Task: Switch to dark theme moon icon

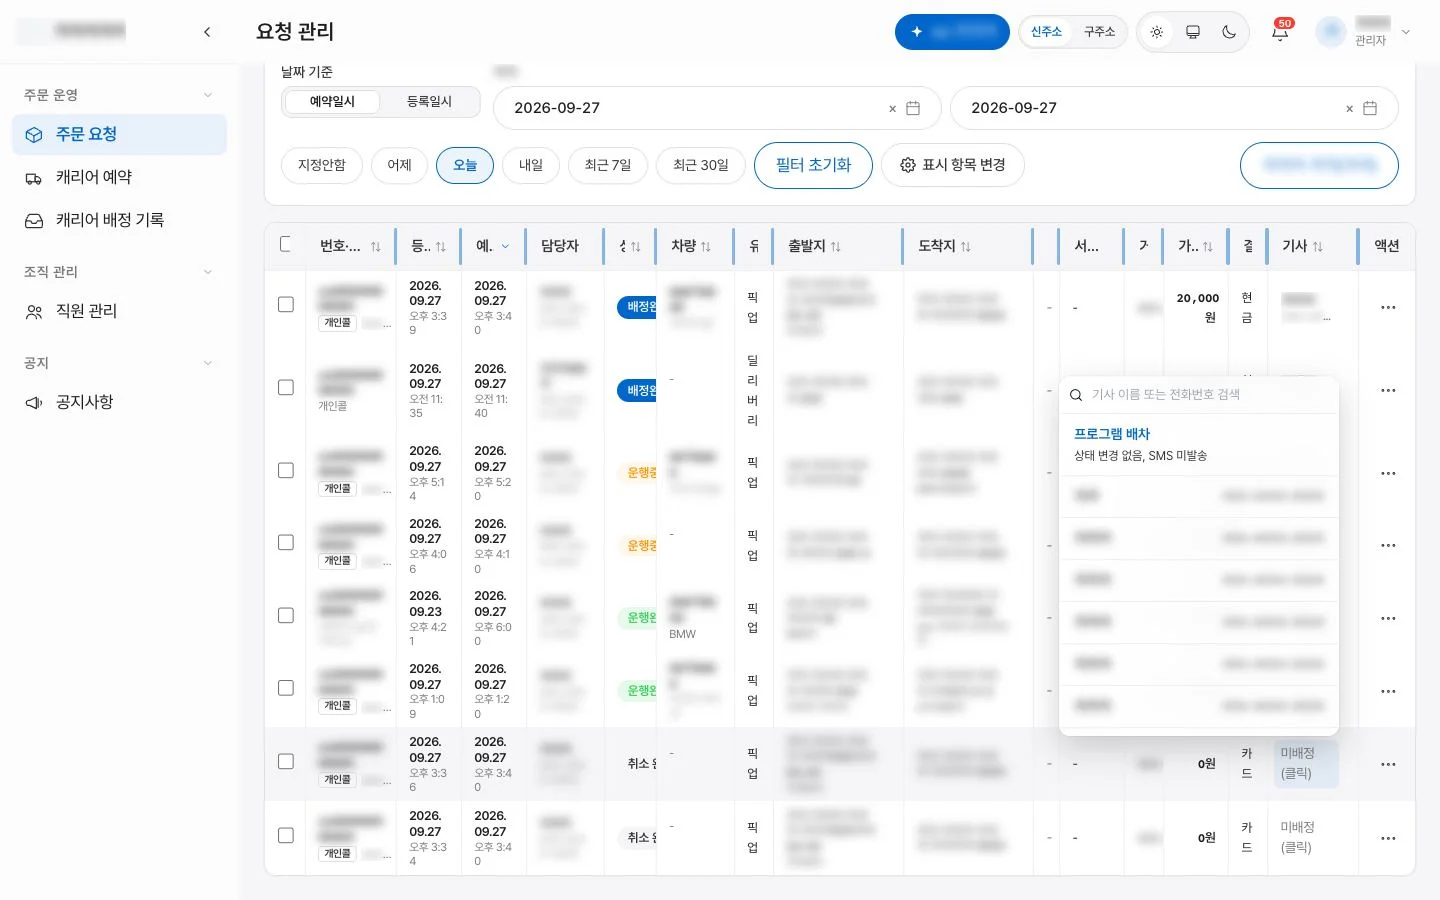Action: [1229, 32]
